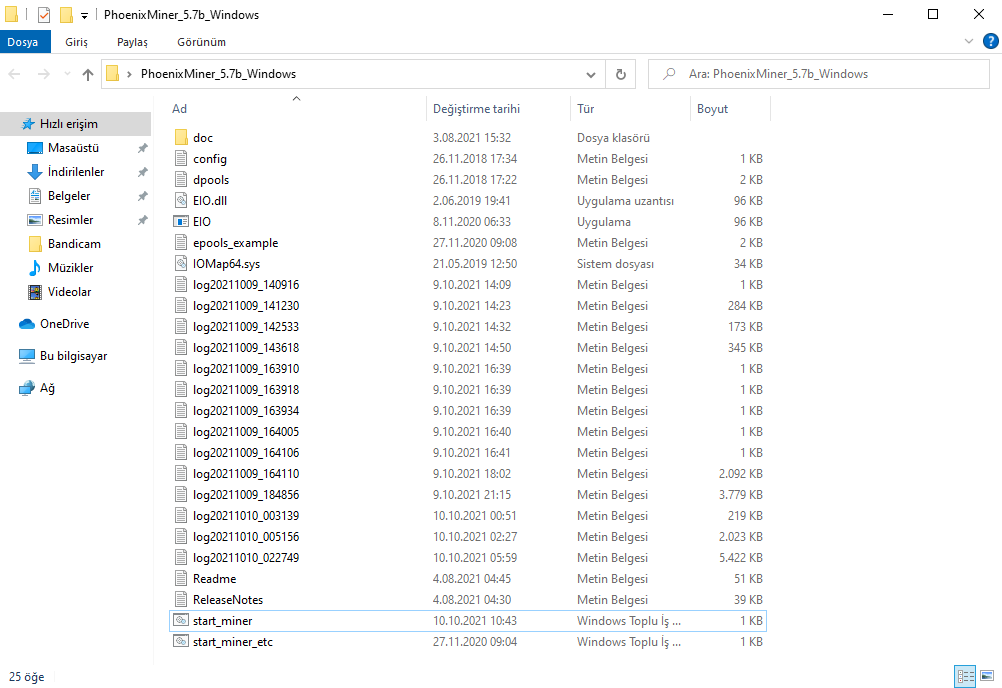This screenshot has width=1002, height=688.
Task: Open recent locations dropdown next to forward arrow
Action: point(67,74)
